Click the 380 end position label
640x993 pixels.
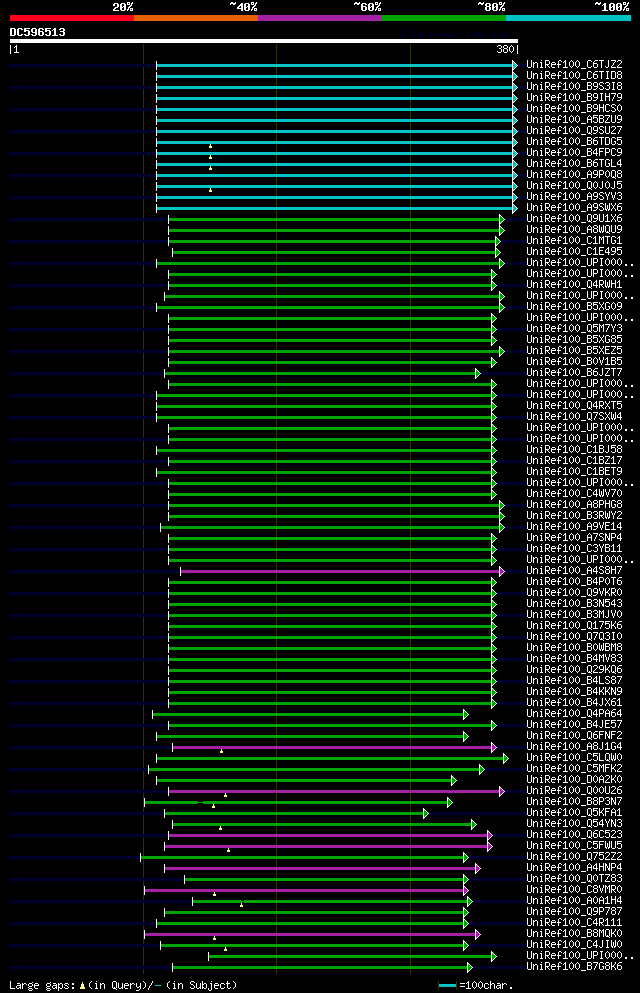click(505, 49)
